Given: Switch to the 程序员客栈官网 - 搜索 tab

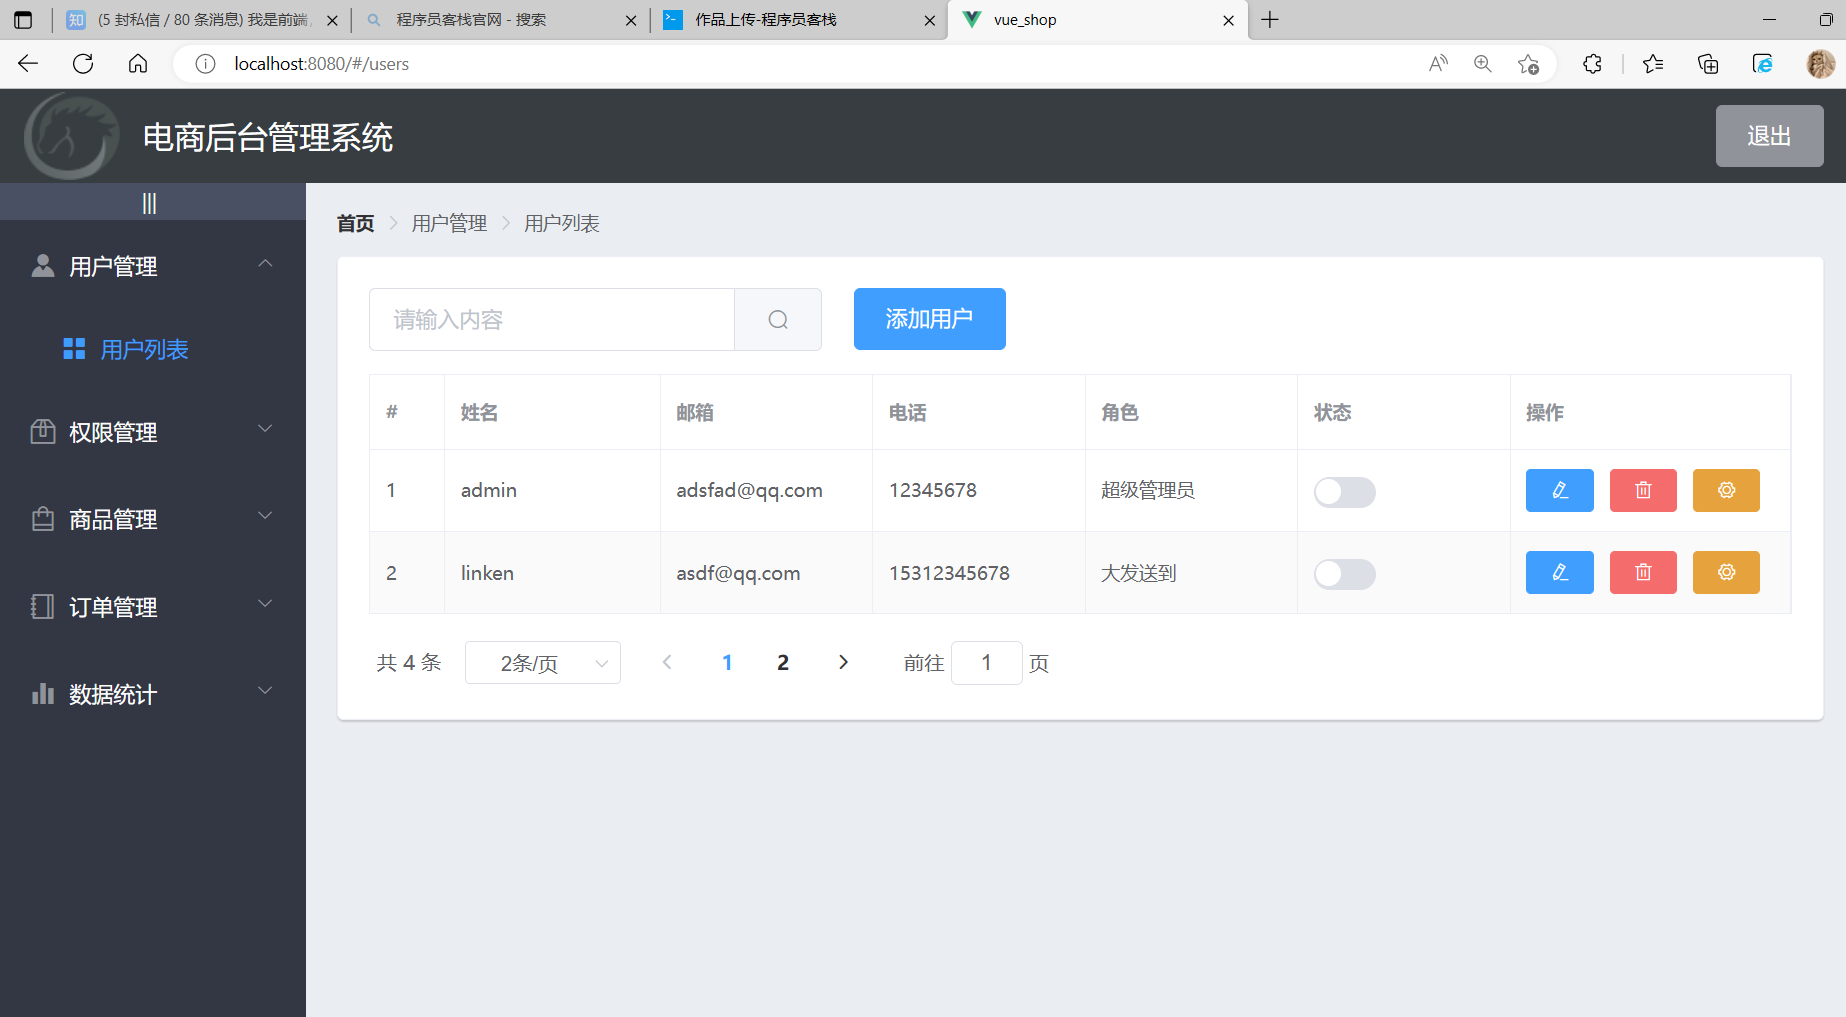Looking at the screenshot, I should [x=500, y=20].
